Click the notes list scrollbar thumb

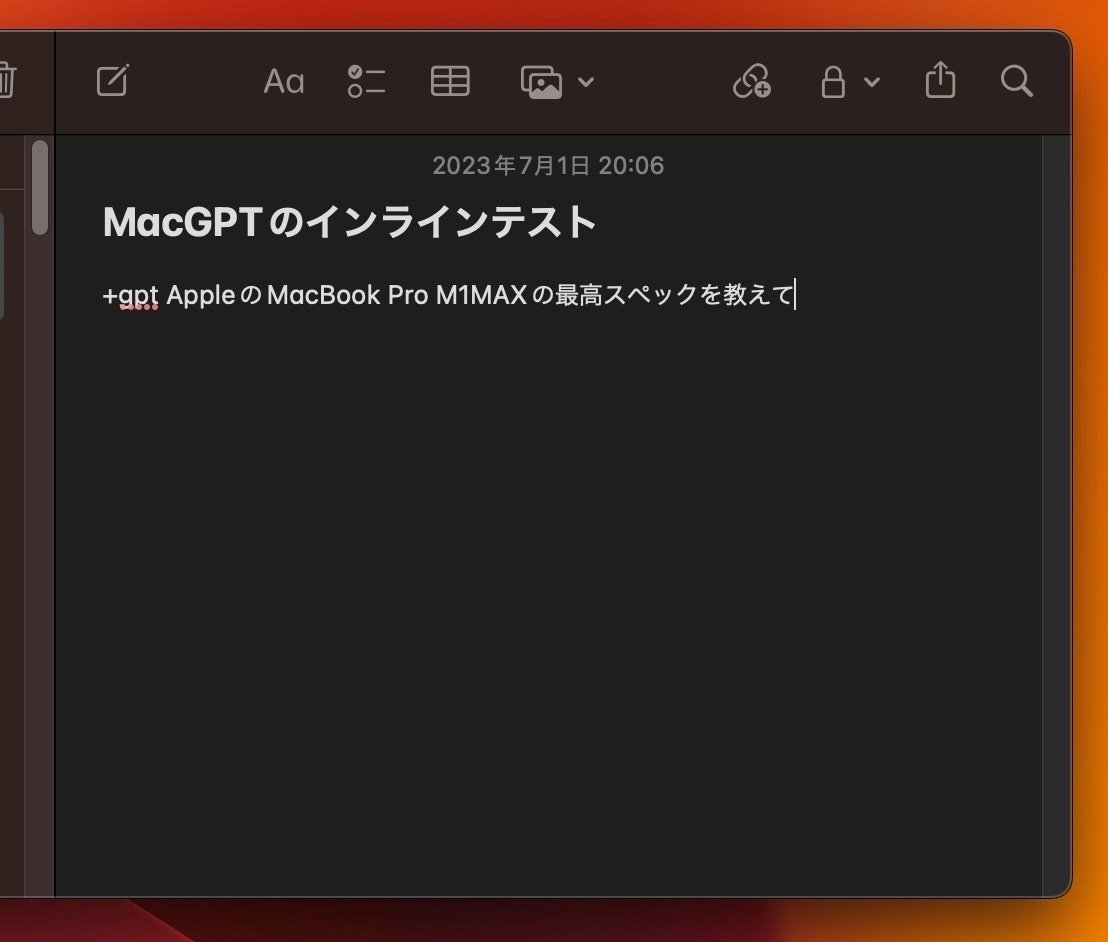tap(40, 187)
